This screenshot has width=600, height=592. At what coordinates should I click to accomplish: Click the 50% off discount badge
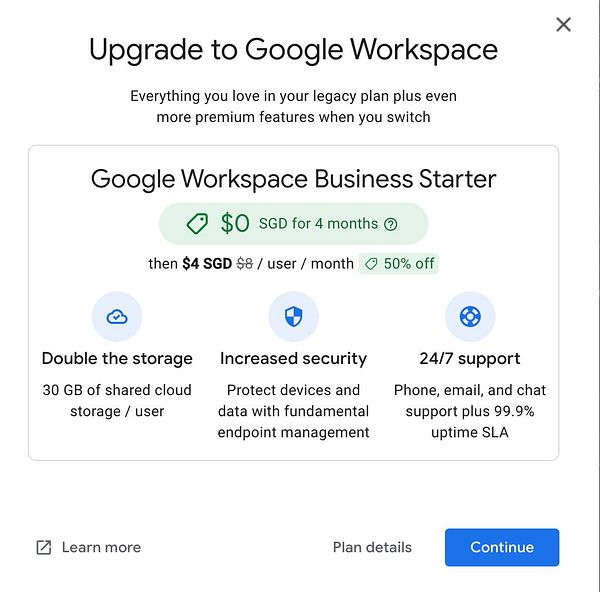tap(398, 264)
